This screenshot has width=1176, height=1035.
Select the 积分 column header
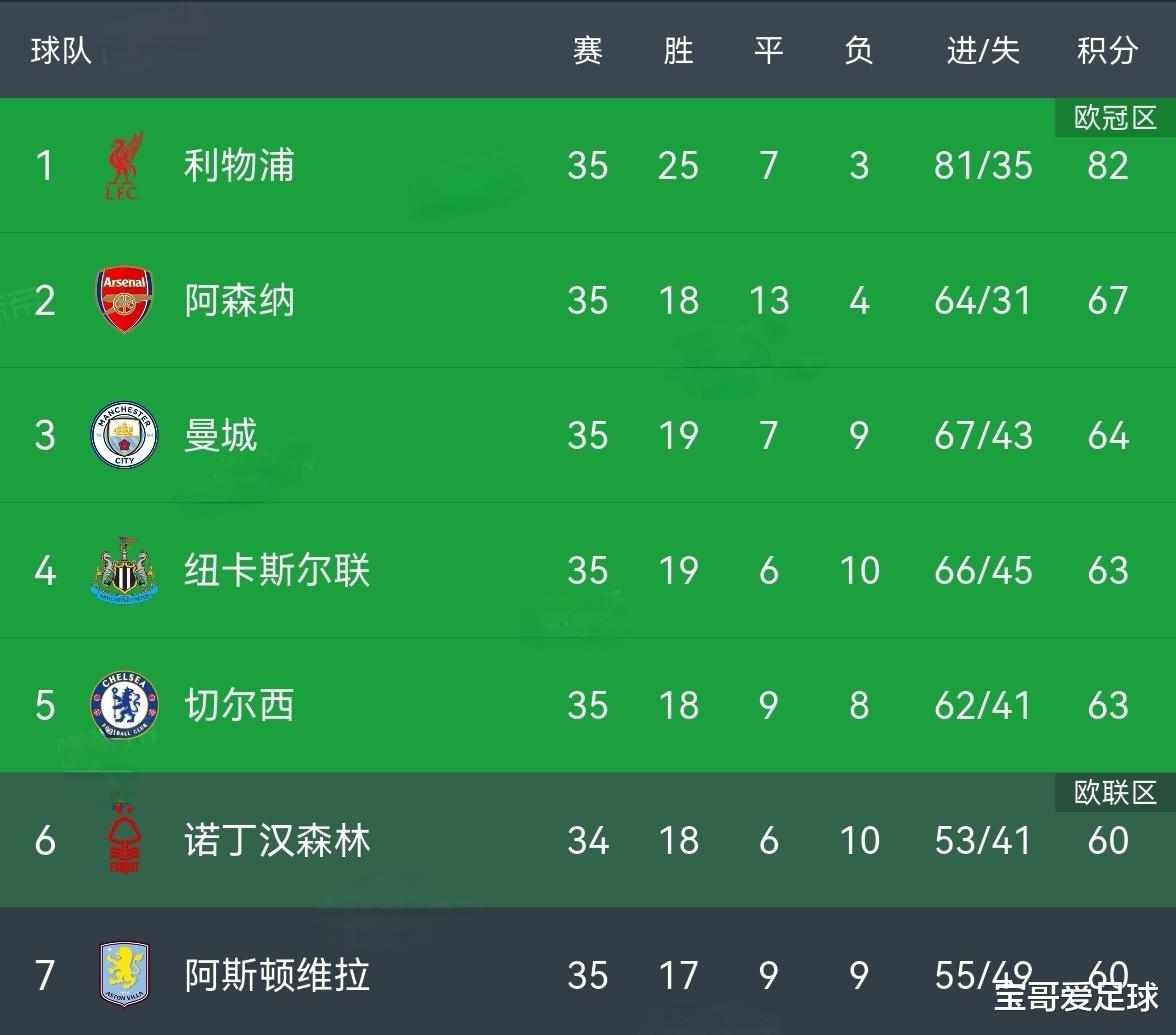[x=1107, y=51]
